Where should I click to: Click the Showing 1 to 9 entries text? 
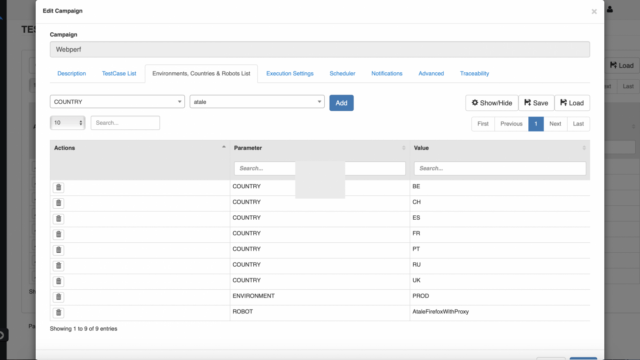83,329
